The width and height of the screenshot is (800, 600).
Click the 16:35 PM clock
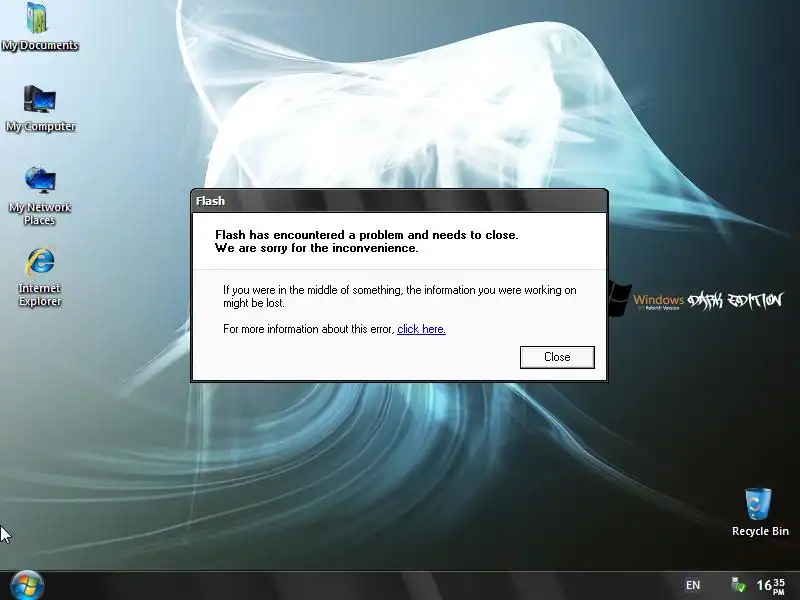[x=771, y=586]
